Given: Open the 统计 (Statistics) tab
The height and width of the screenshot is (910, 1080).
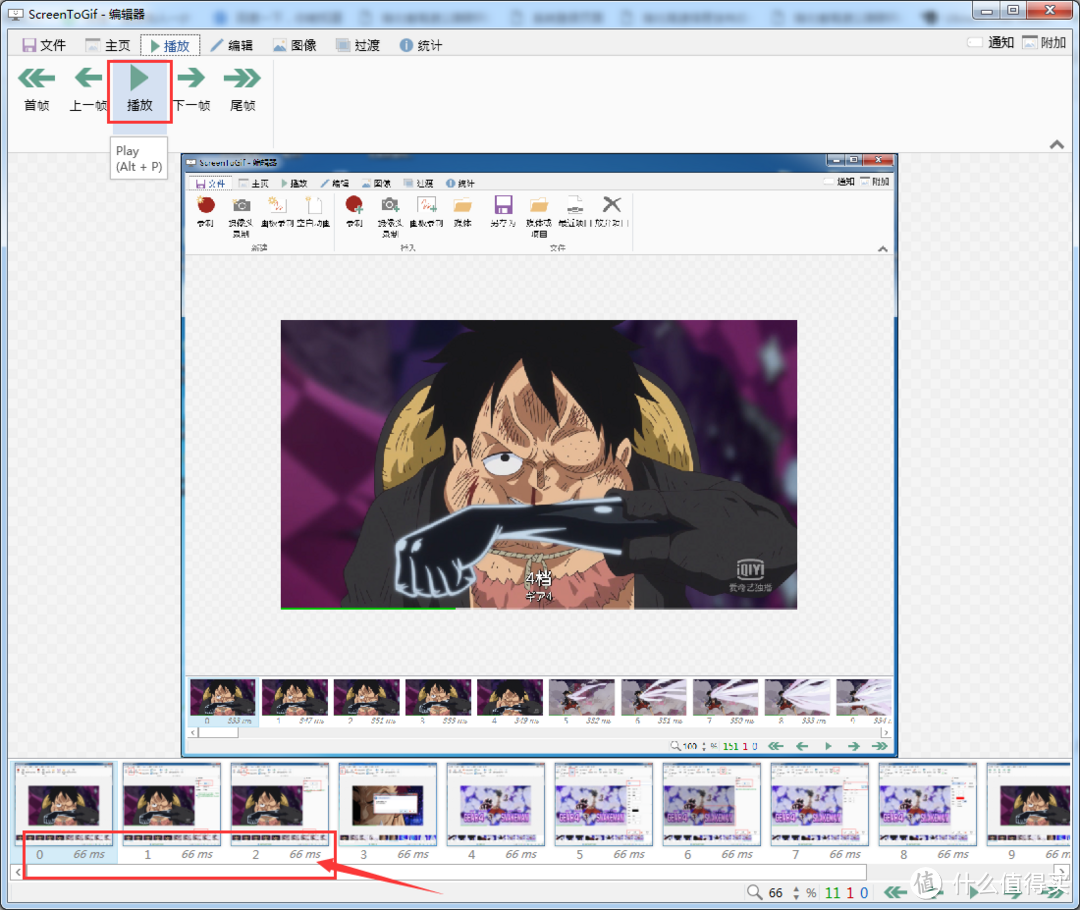Looking at the screenshot, I should click(x=421, y=45).
